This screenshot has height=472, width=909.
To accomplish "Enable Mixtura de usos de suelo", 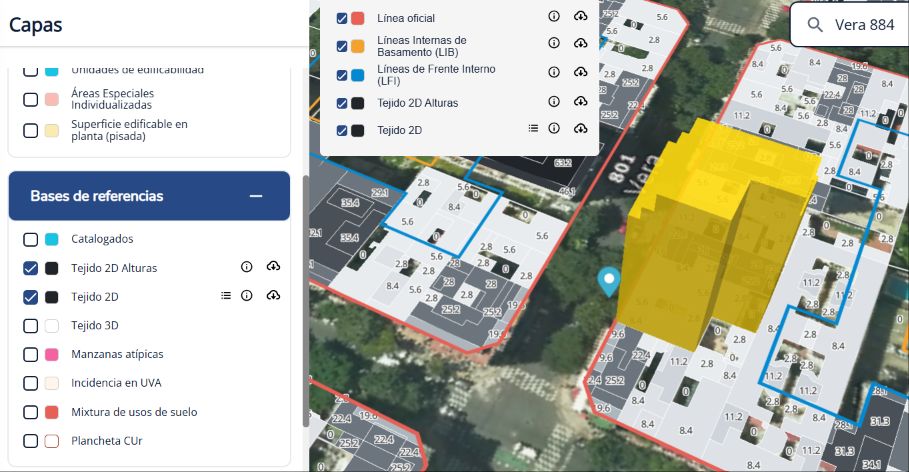I will coord(30,412).
